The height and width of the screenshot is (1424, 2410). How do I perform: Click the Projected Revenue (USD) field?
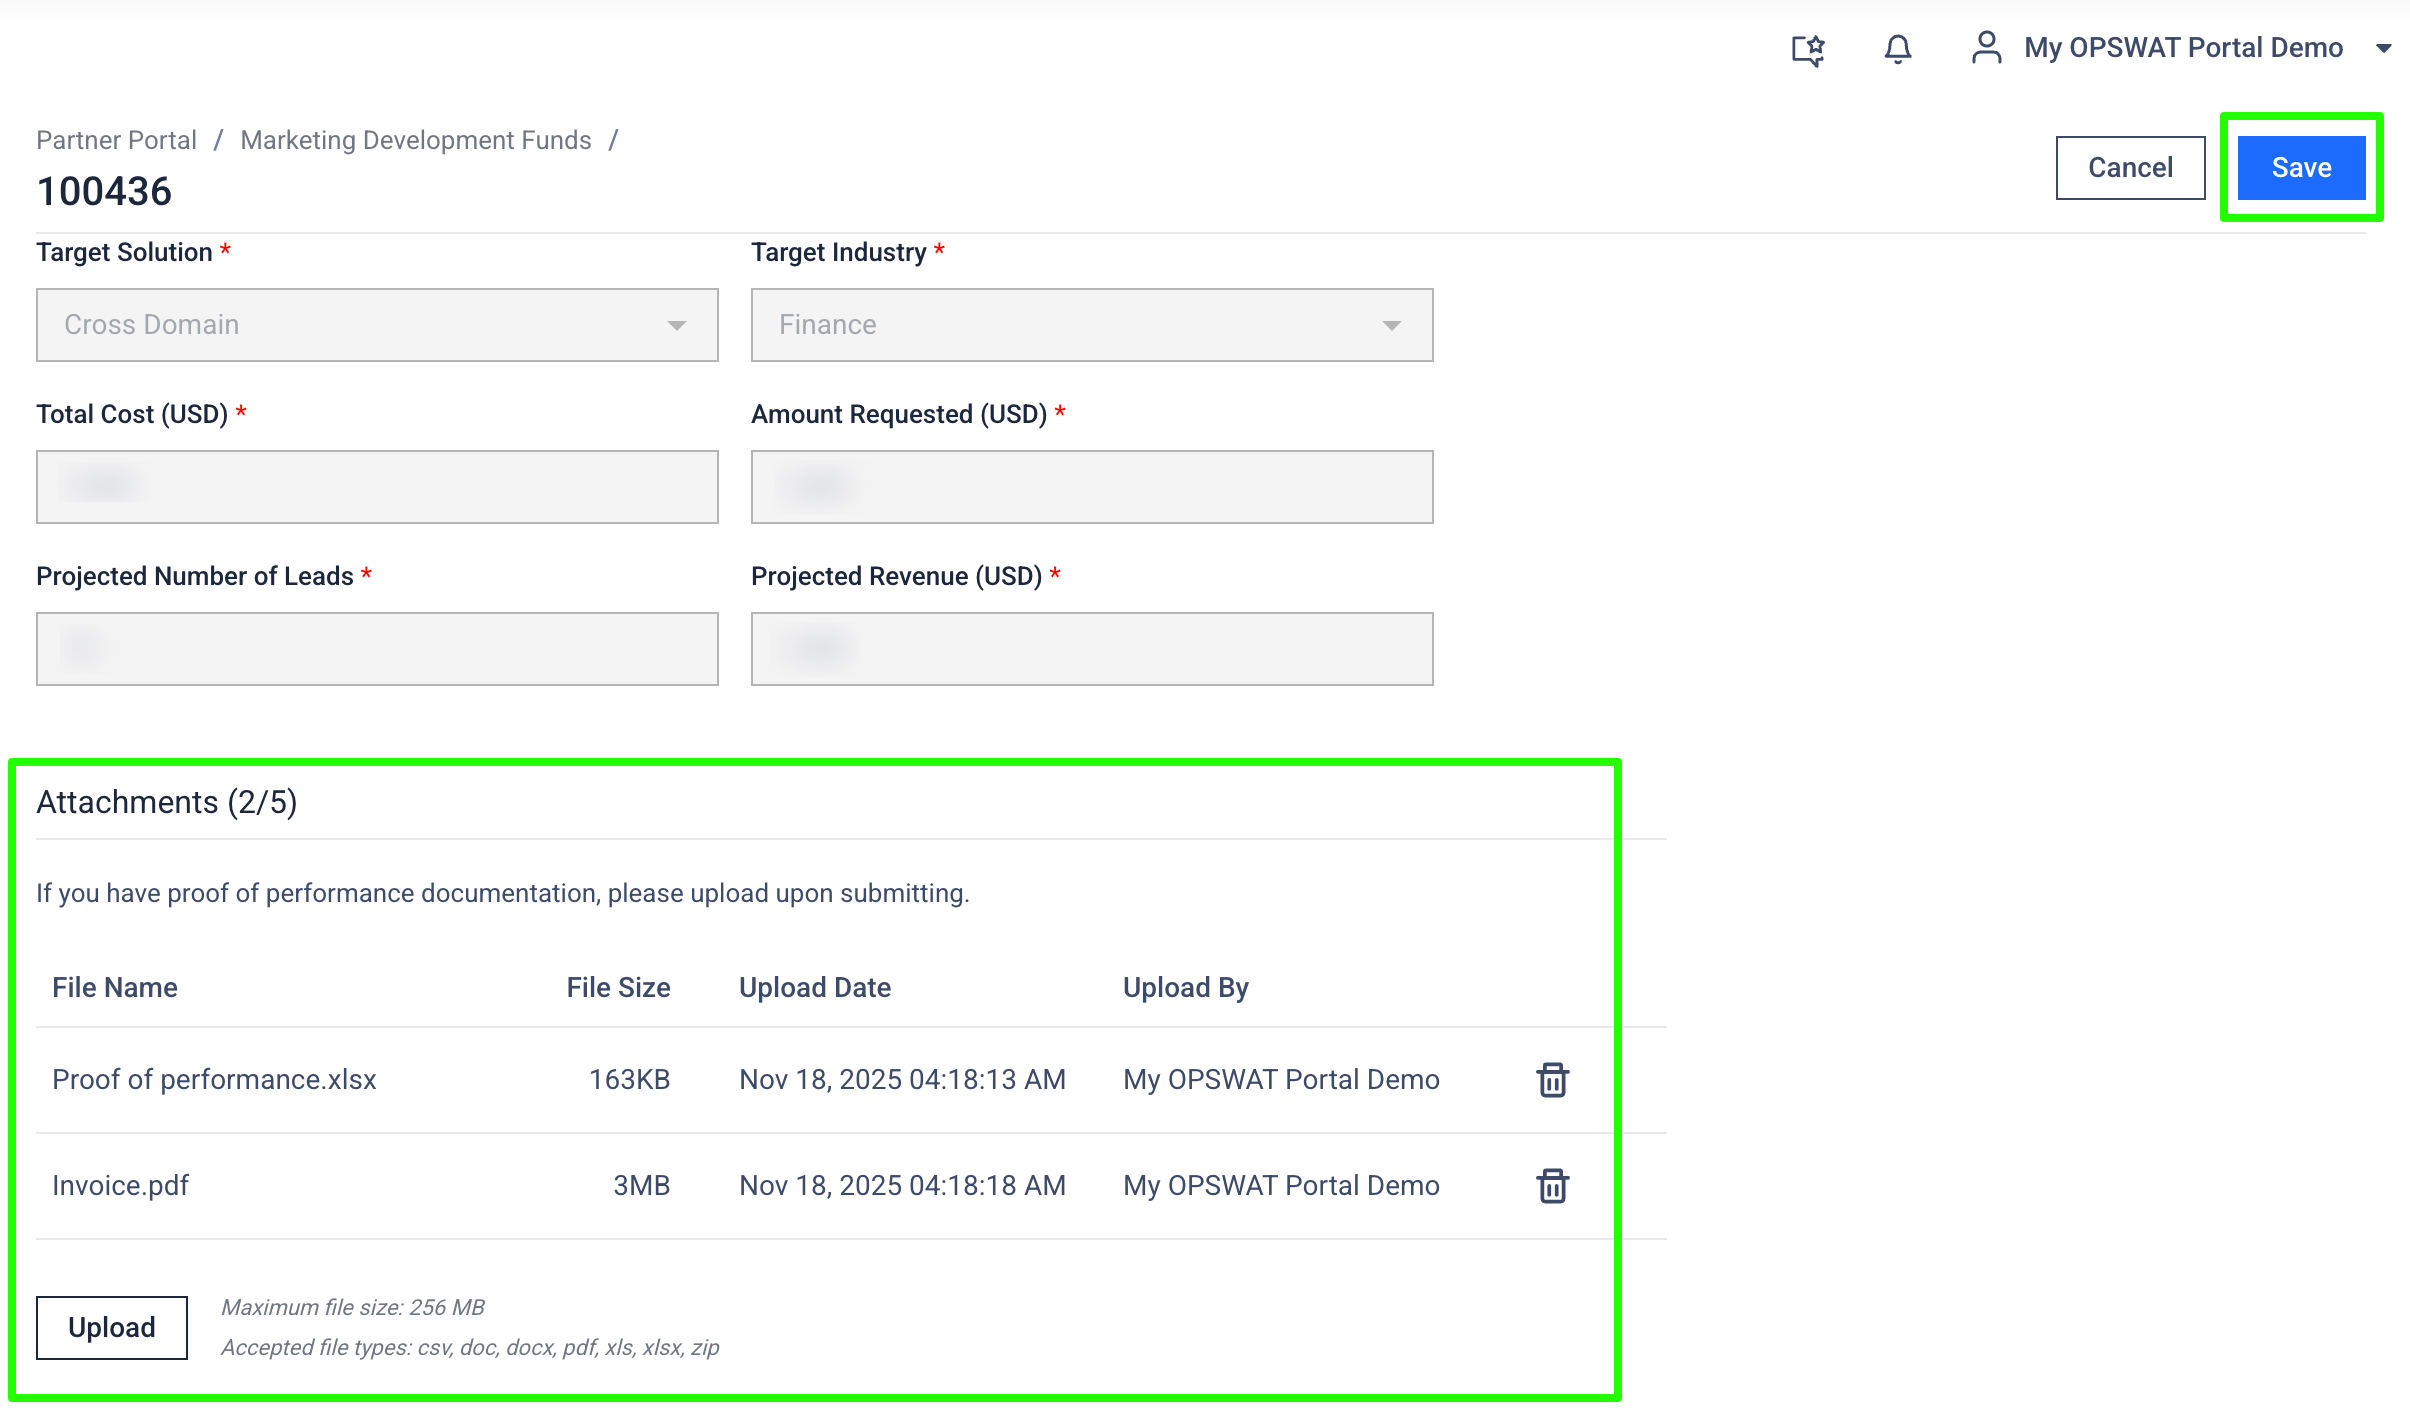point(1091,649)
